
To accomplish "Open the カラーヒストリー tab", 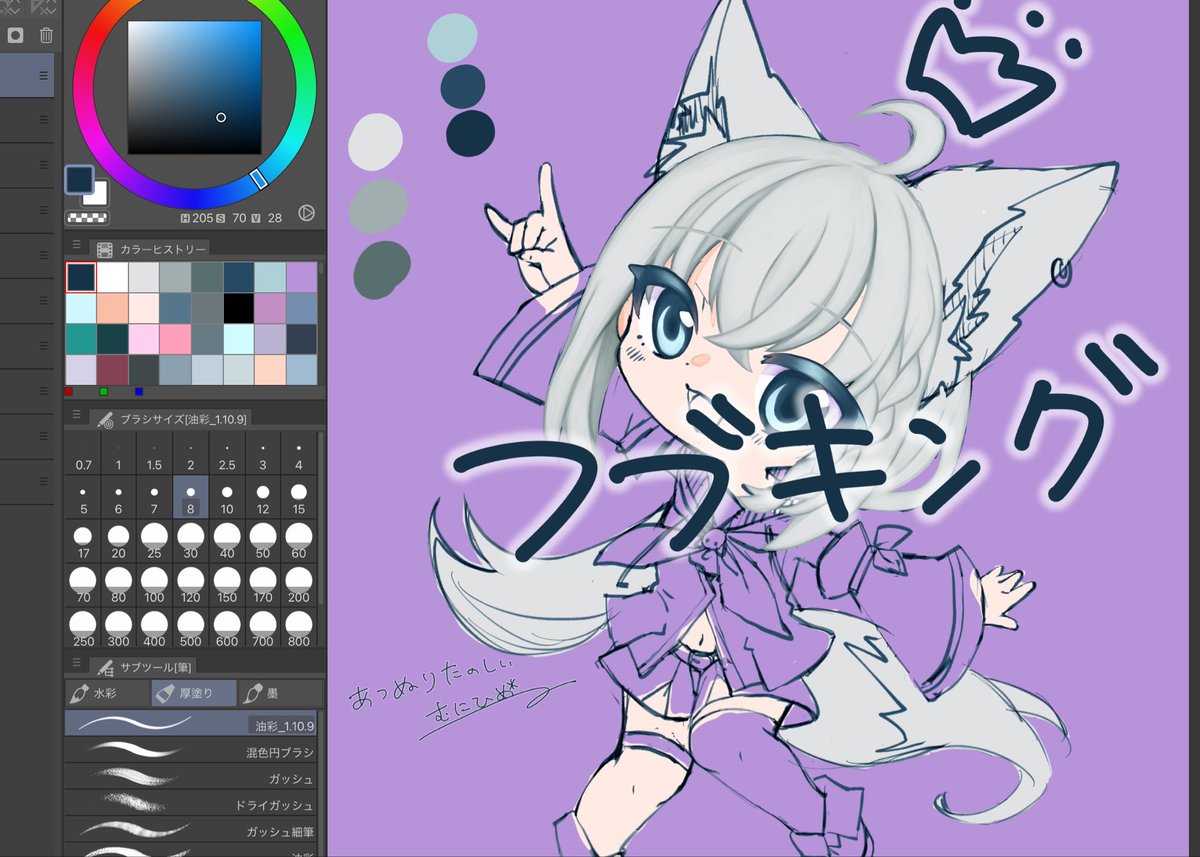I will click(150, 249).
